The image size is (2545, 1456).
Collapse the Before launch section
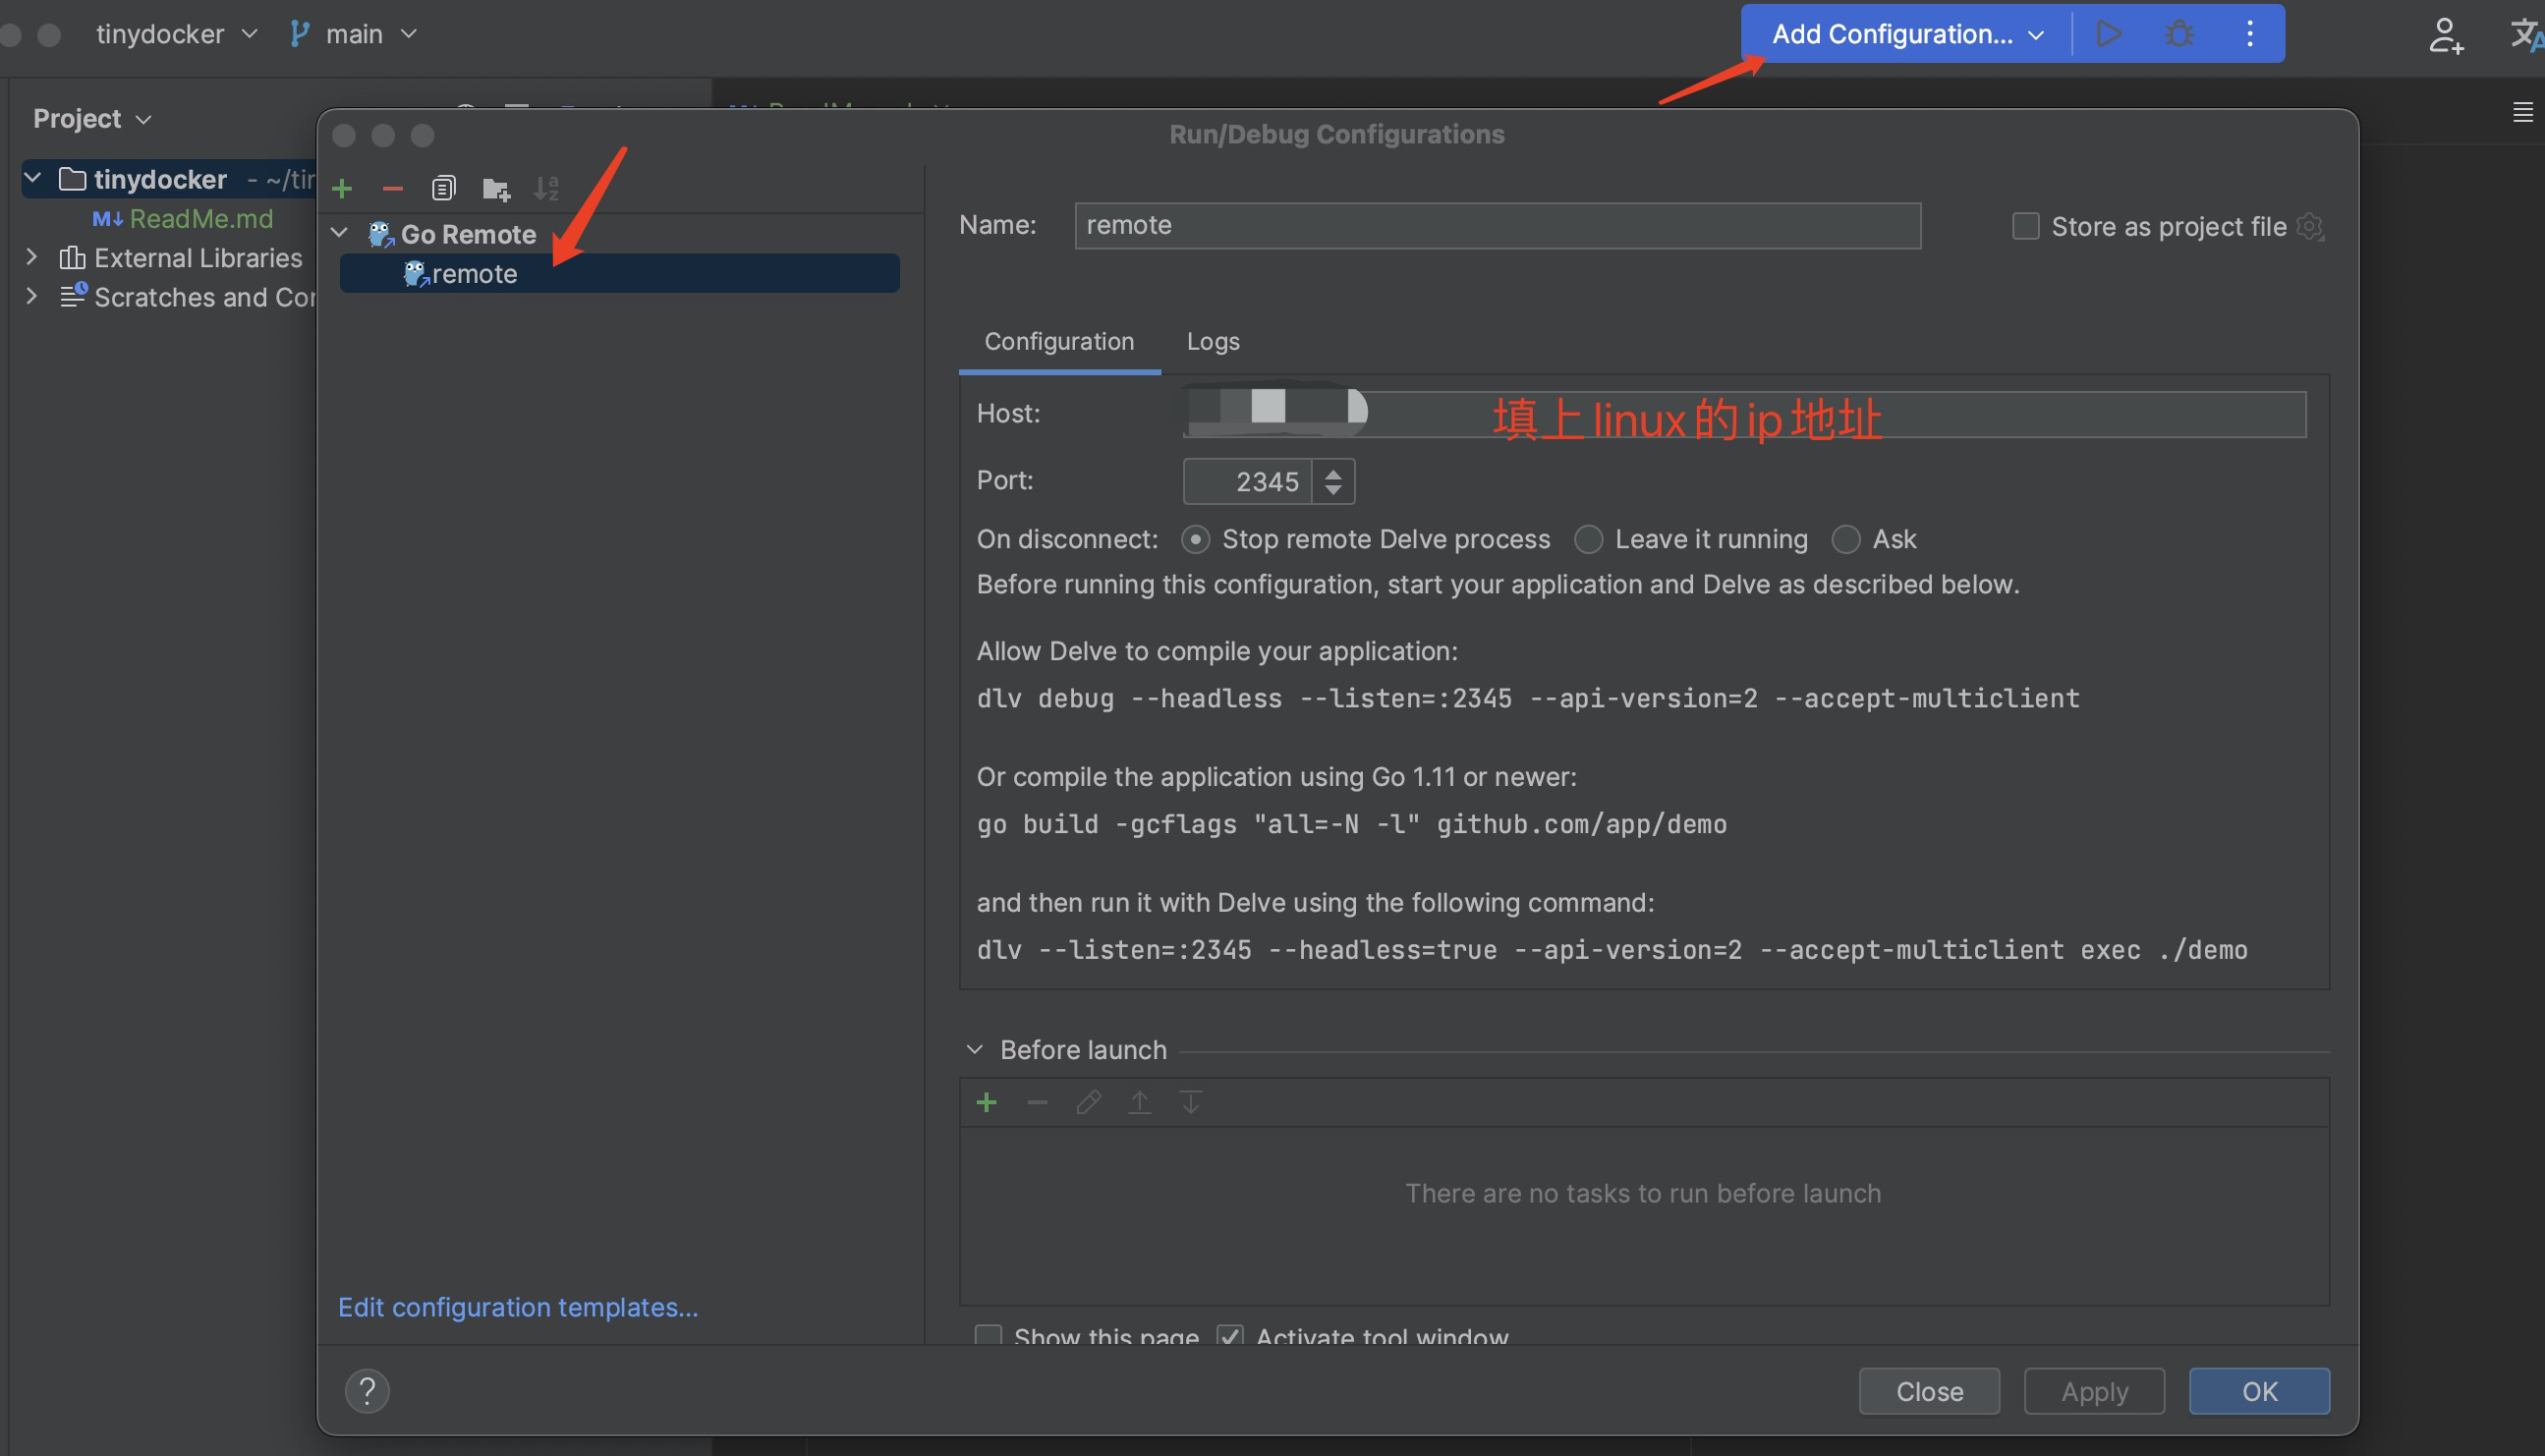pos(974,1050)
